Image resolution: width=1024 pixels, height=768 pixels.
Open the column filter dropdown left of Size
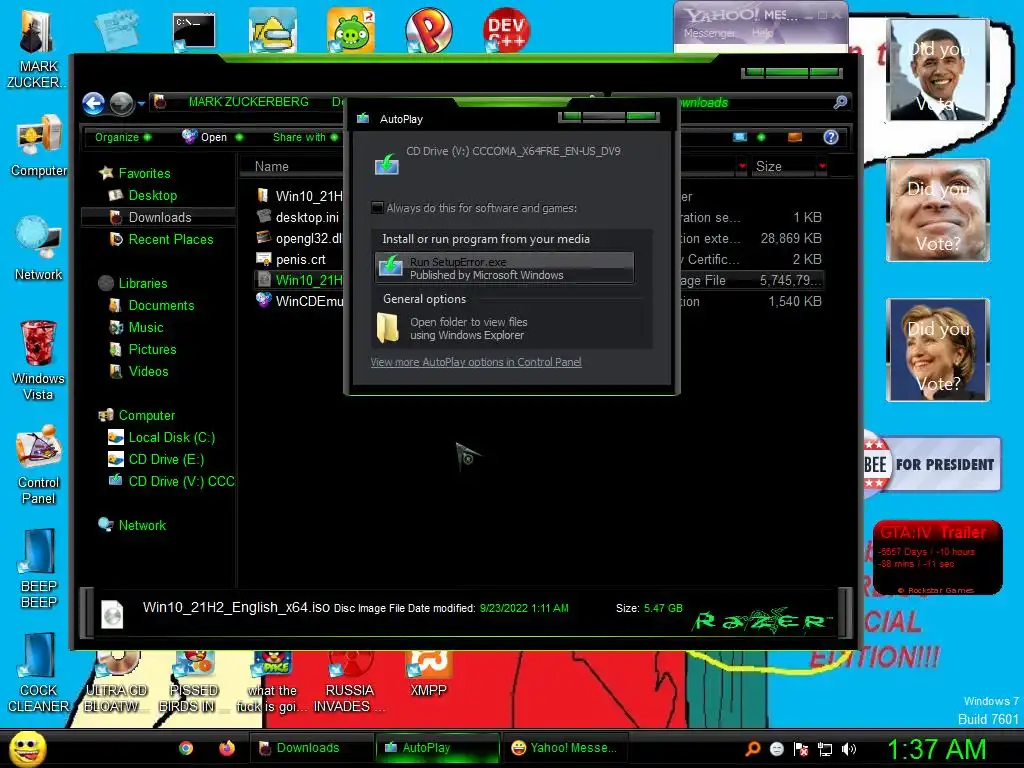[742, 167]
